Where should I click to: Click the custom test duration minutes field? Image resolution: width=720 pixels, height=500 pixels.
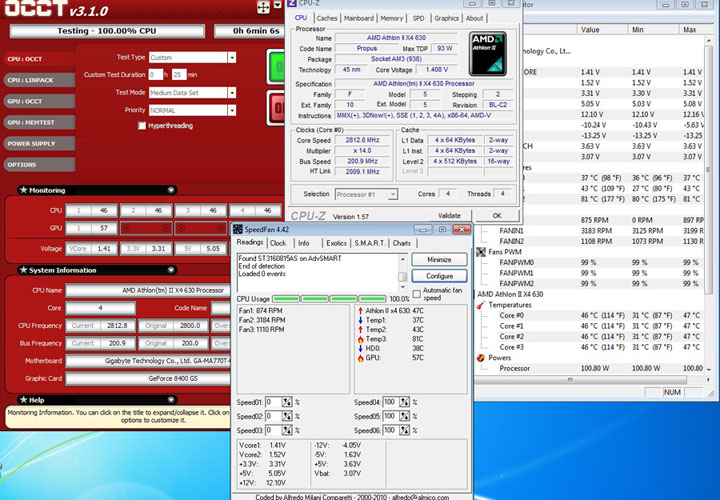pyautogui.click(x=179, y=74)
